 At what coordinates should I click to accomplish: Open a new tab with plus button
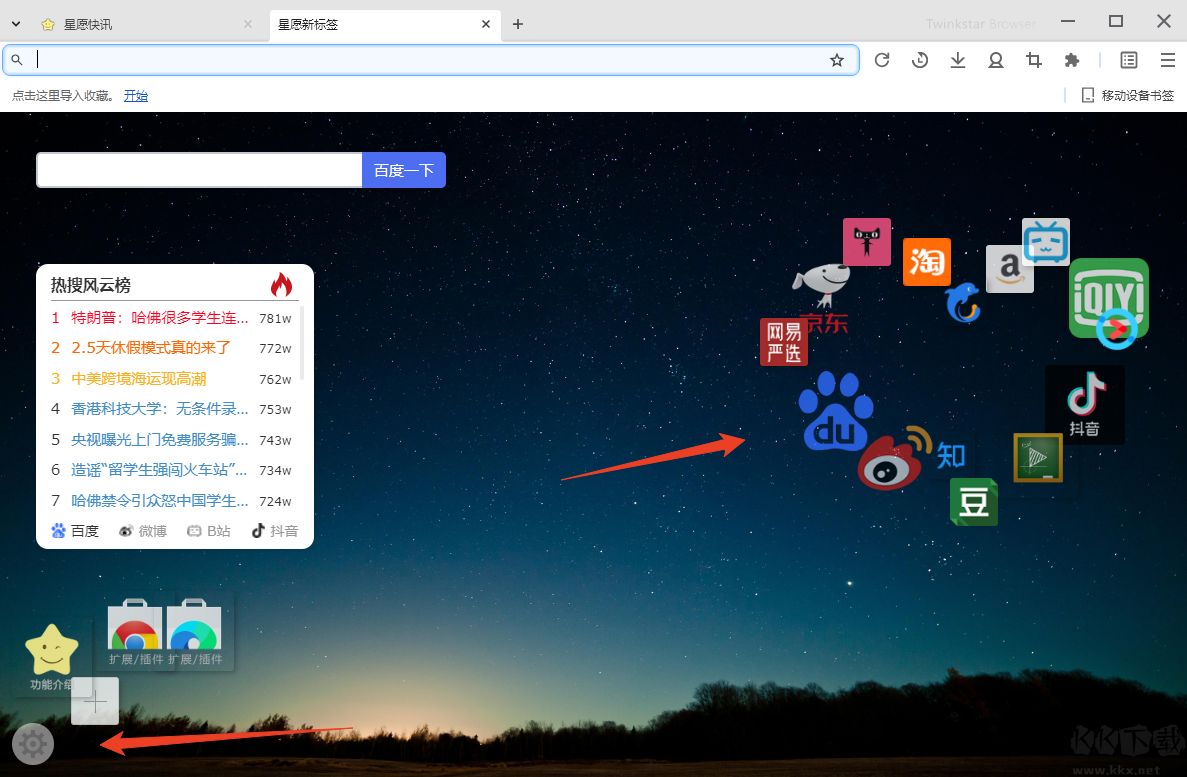click(518, 24)
